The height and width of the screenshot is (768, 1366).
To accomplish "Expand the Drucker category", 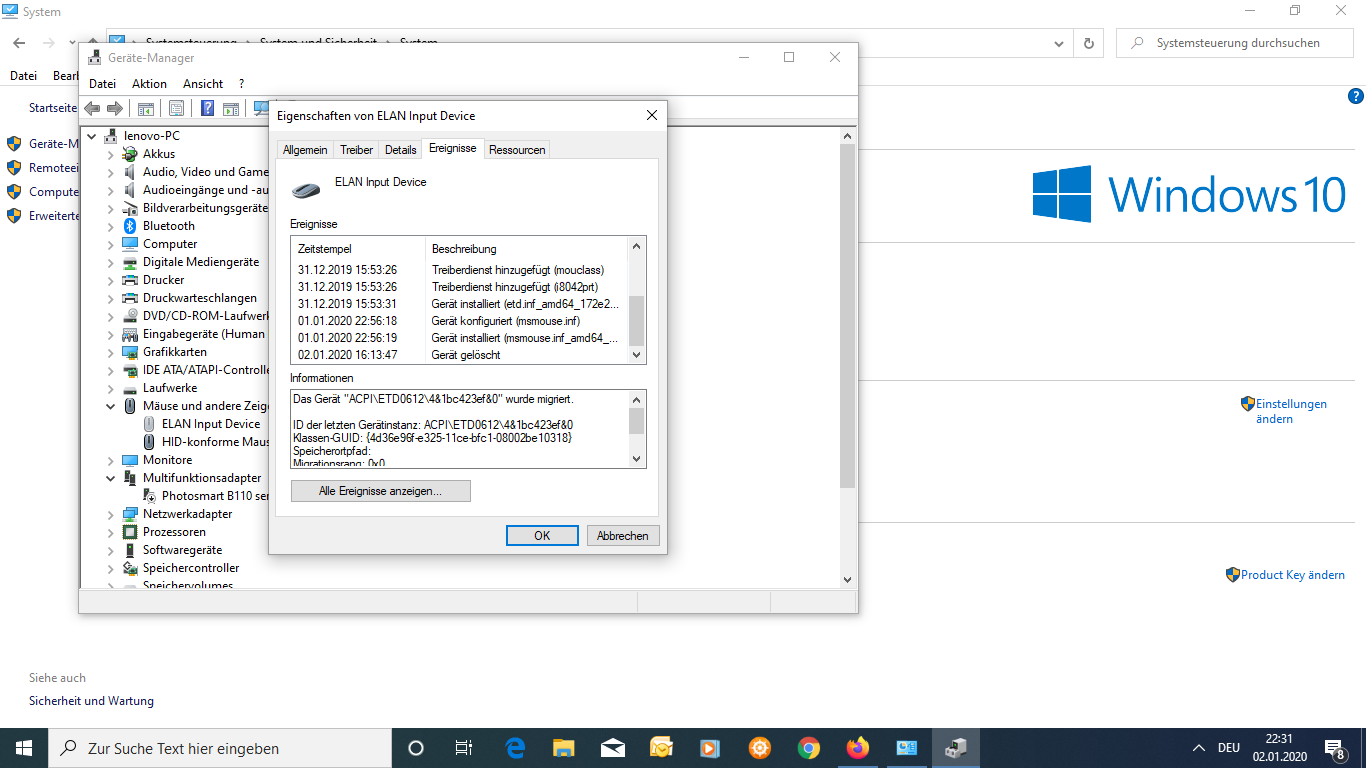I will click(111, 280).
